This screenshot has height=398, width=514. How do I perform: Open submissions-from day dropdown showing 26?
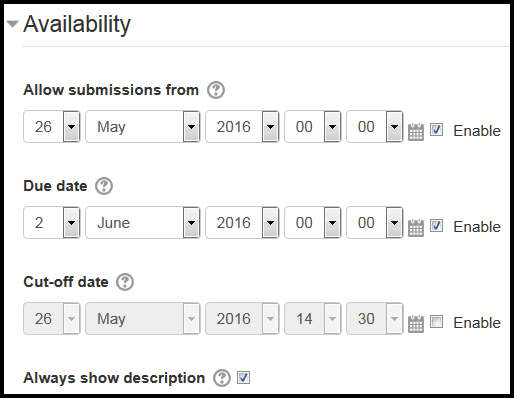click(x=52, y=127)
